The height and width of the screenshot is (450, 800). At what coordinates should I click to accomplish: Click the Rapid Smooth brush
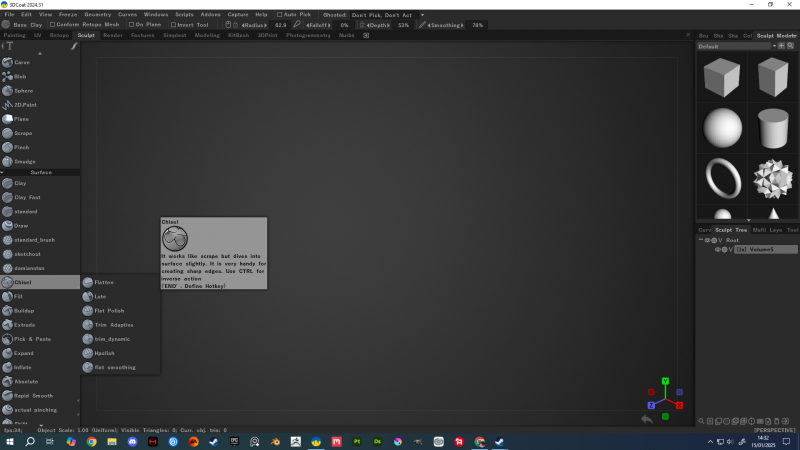33,395
